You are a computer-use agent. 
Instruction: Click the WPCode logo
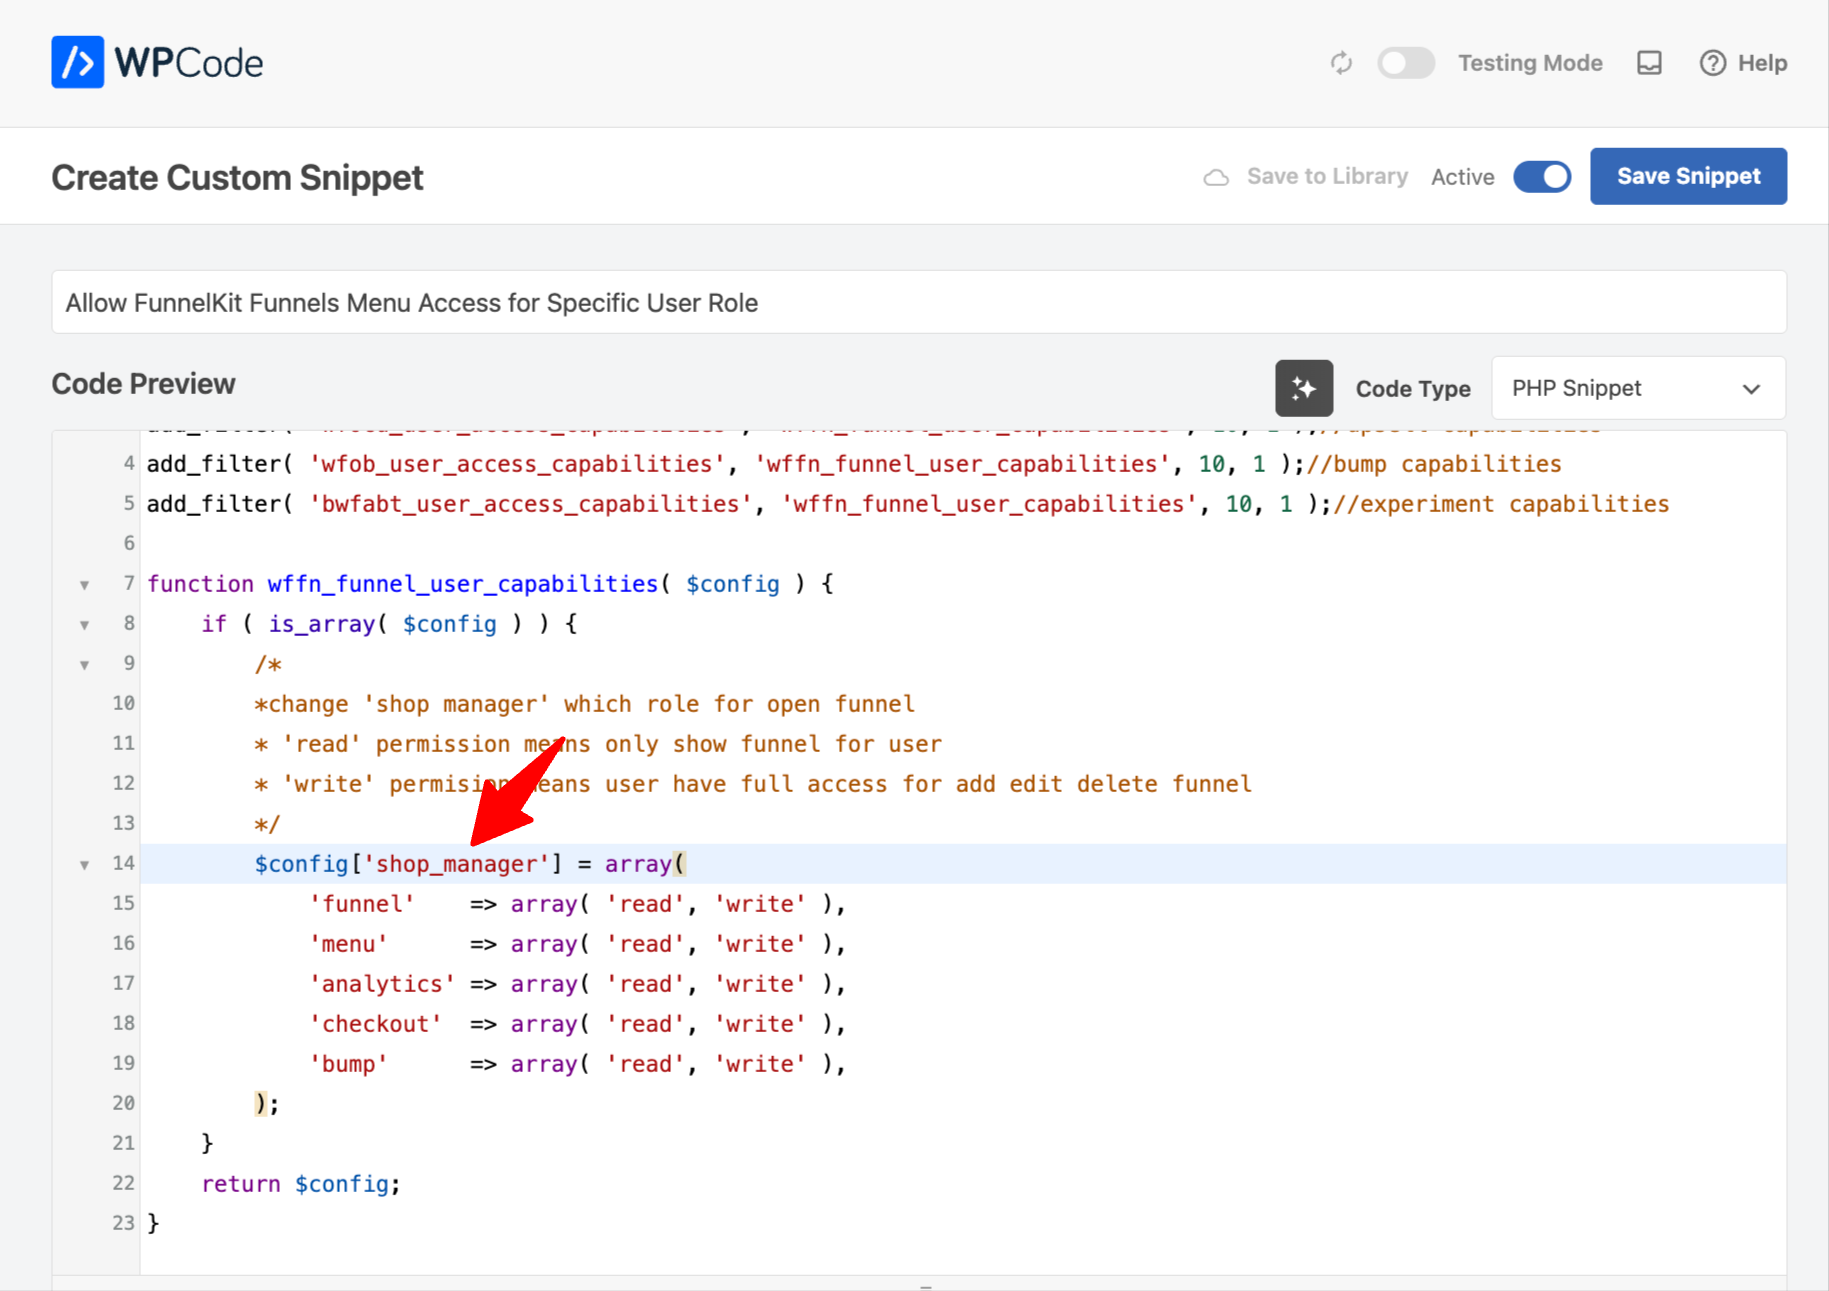157,62
